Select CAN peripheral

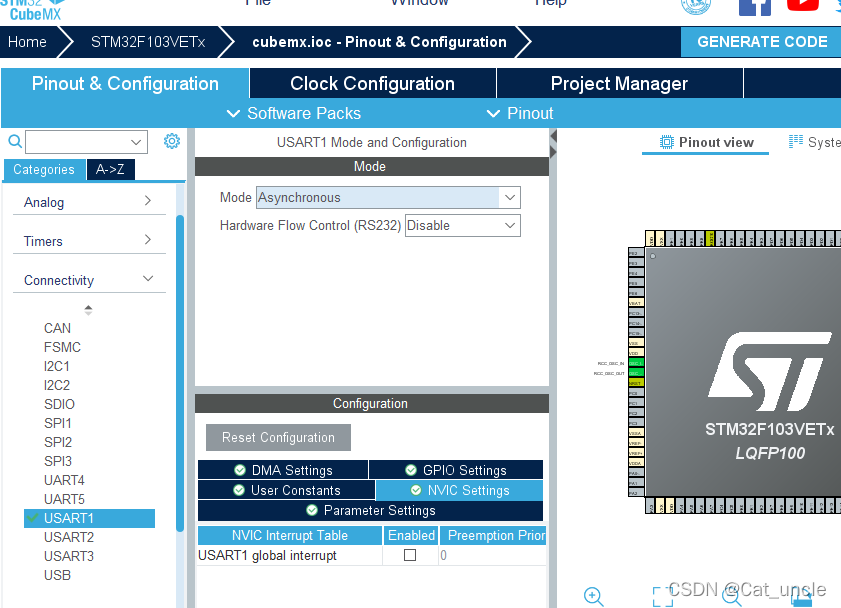[57, 328]
